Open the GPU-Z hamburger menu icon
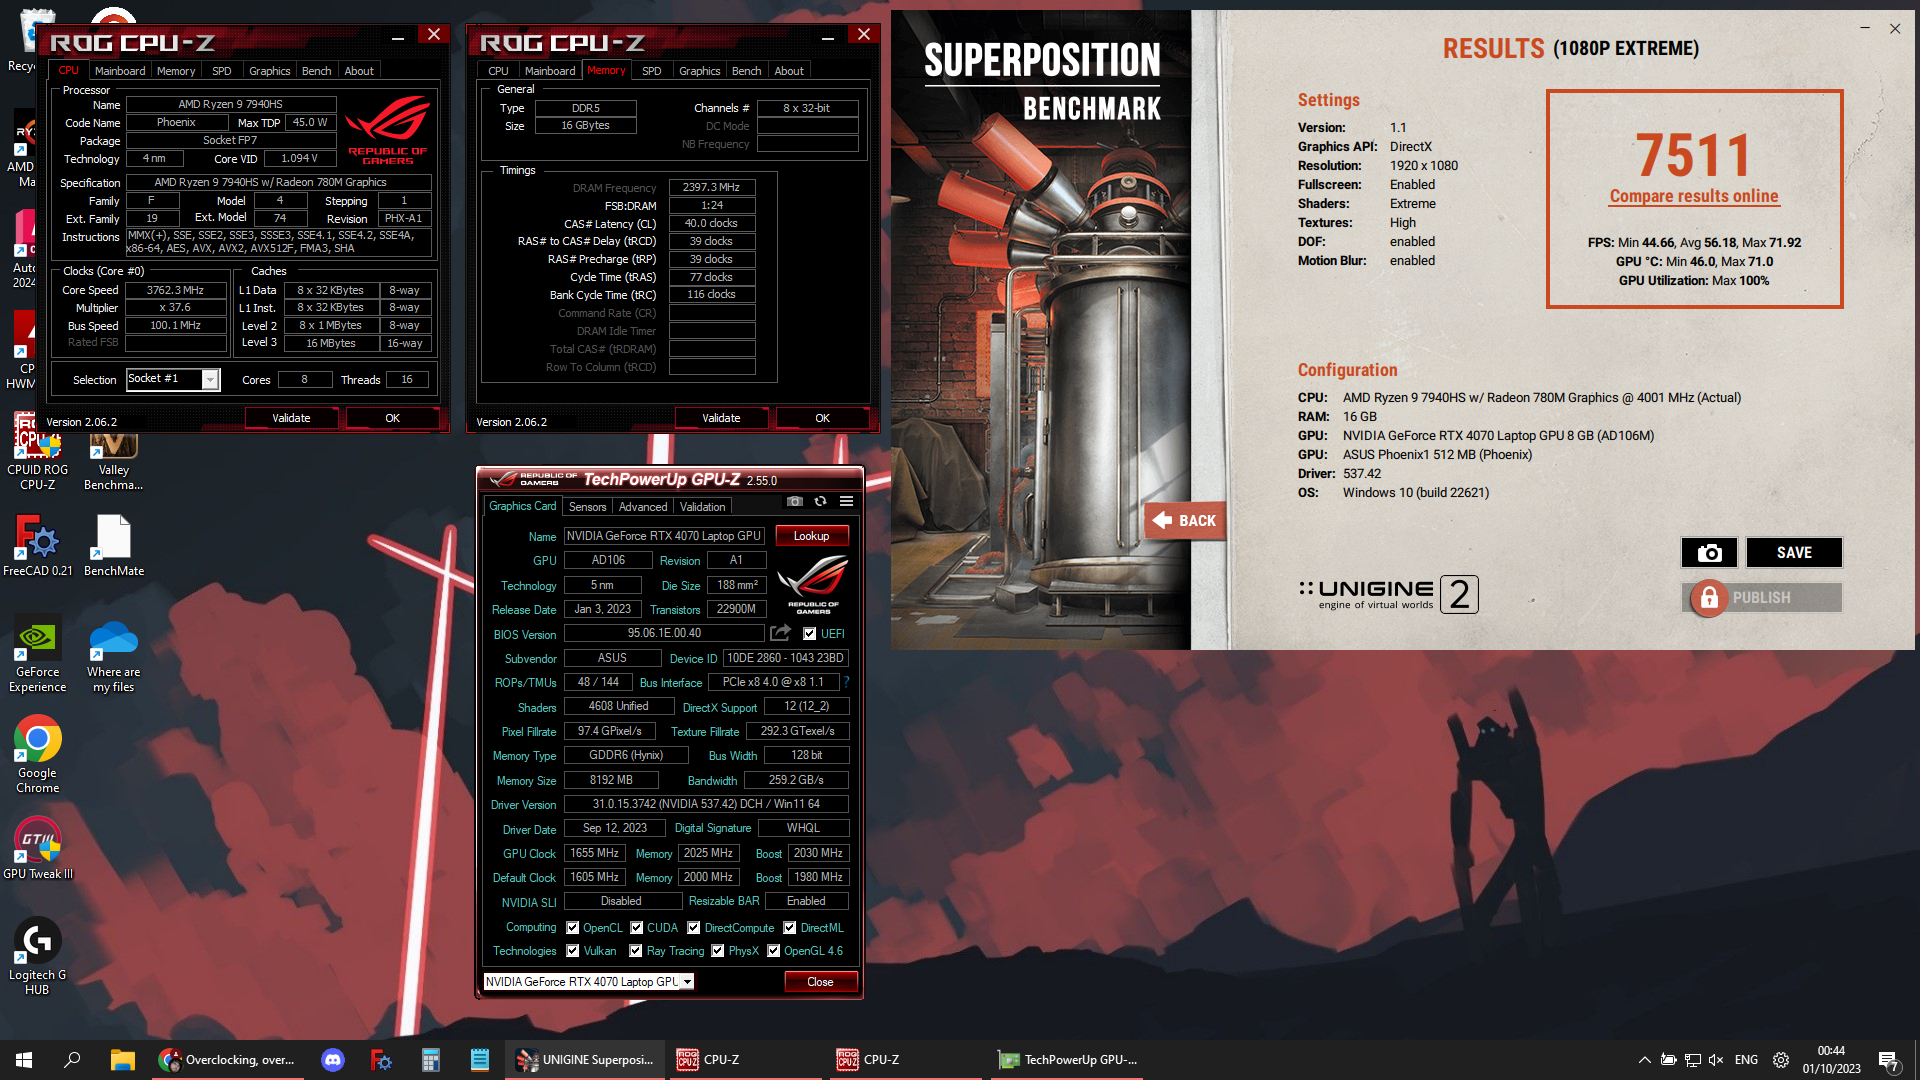The image size is (1920, 1080). pos(846,502)
